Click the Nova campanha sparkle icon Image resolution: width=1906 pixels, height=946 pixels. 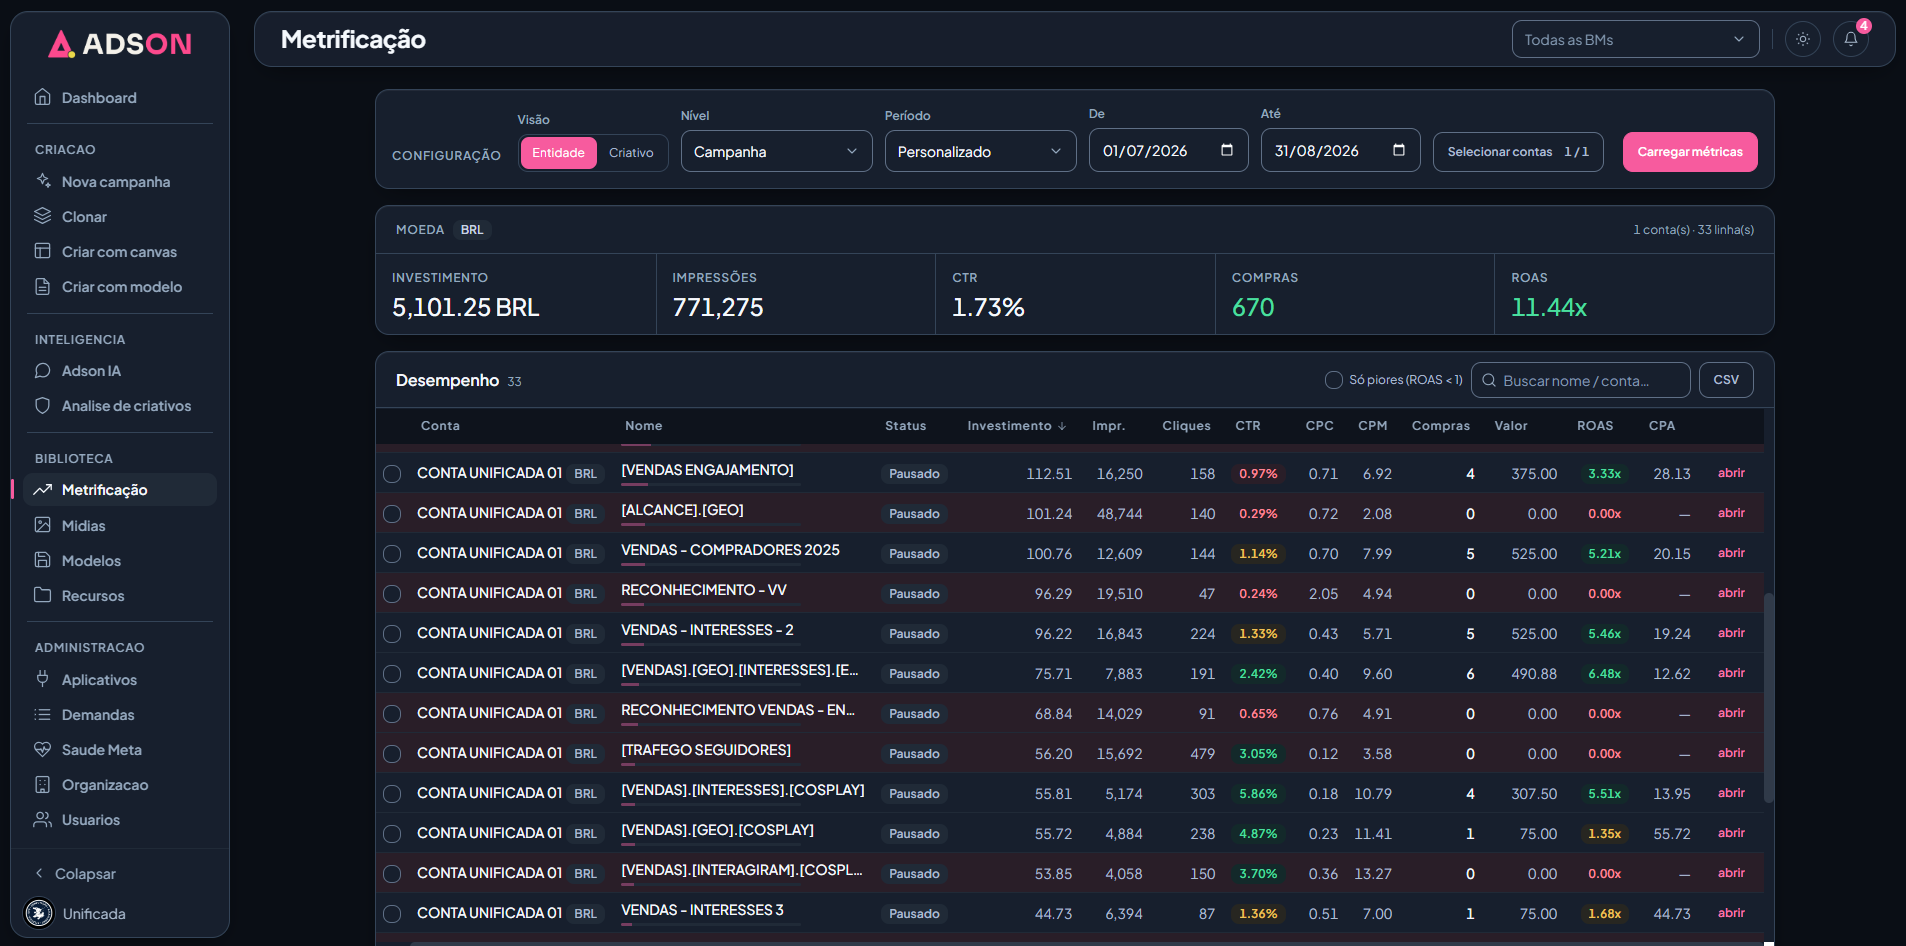42,181
